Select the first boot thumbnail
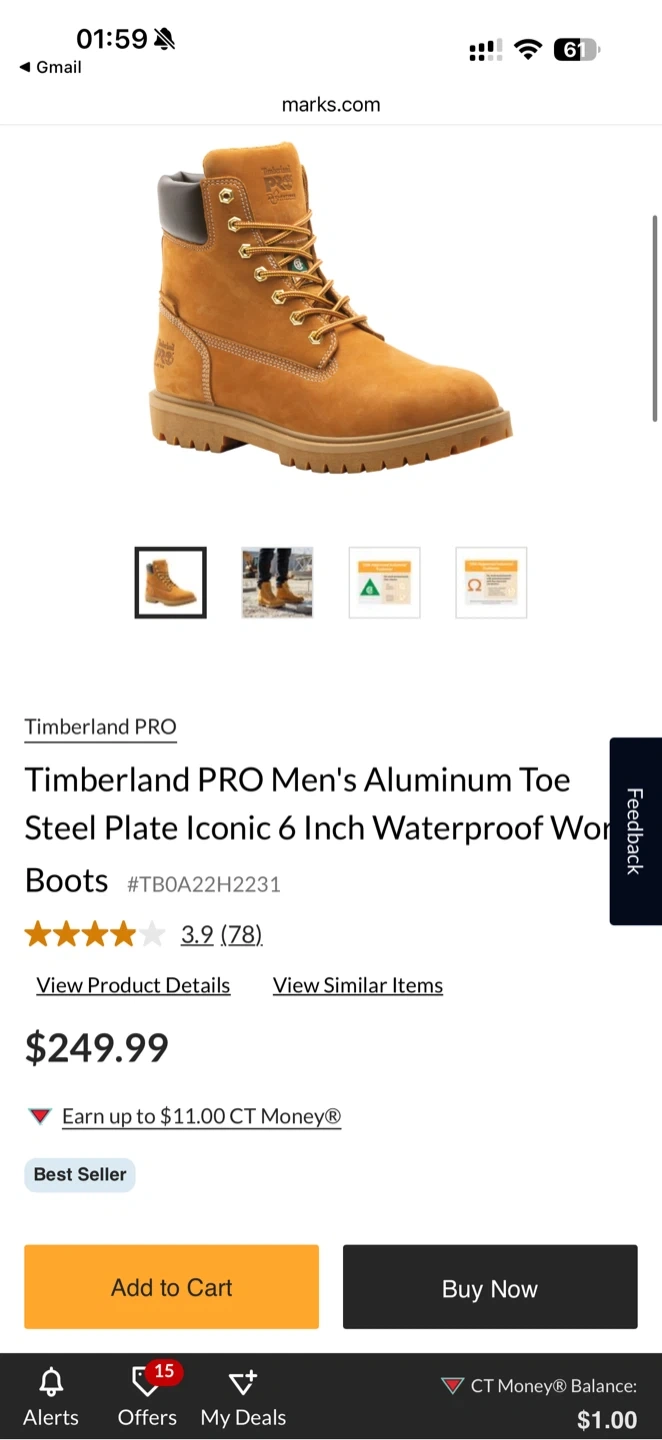The width and height of the screenshot is (662, 1440). (x=171, y=583)
